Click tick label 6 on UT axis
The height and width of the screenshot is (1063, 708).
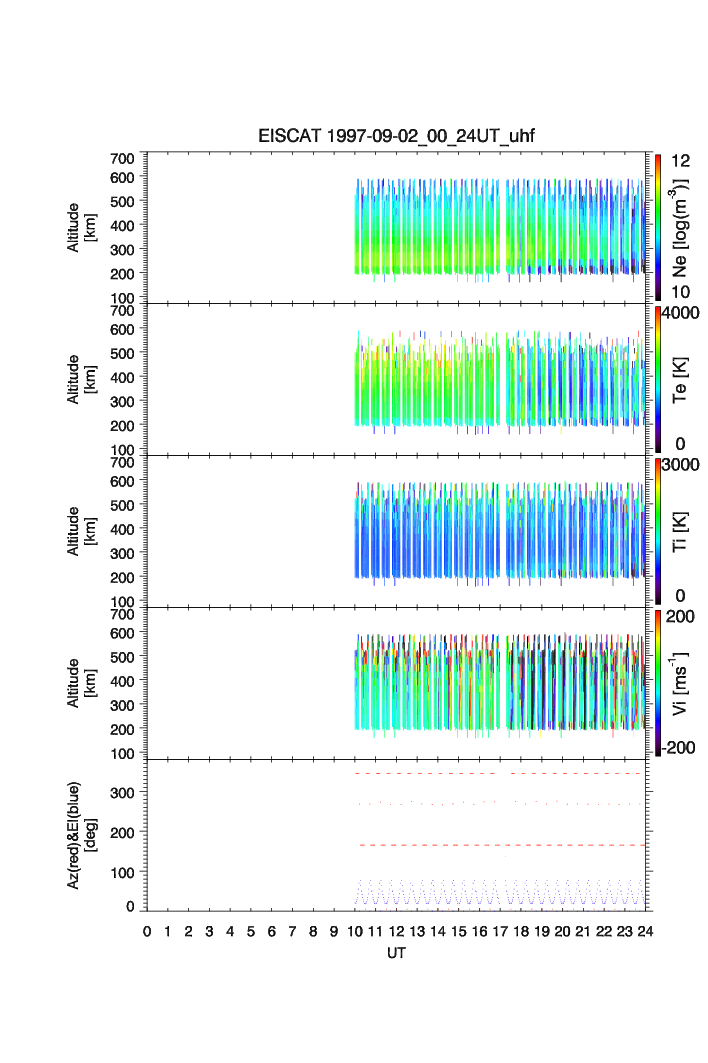point(271,931)
